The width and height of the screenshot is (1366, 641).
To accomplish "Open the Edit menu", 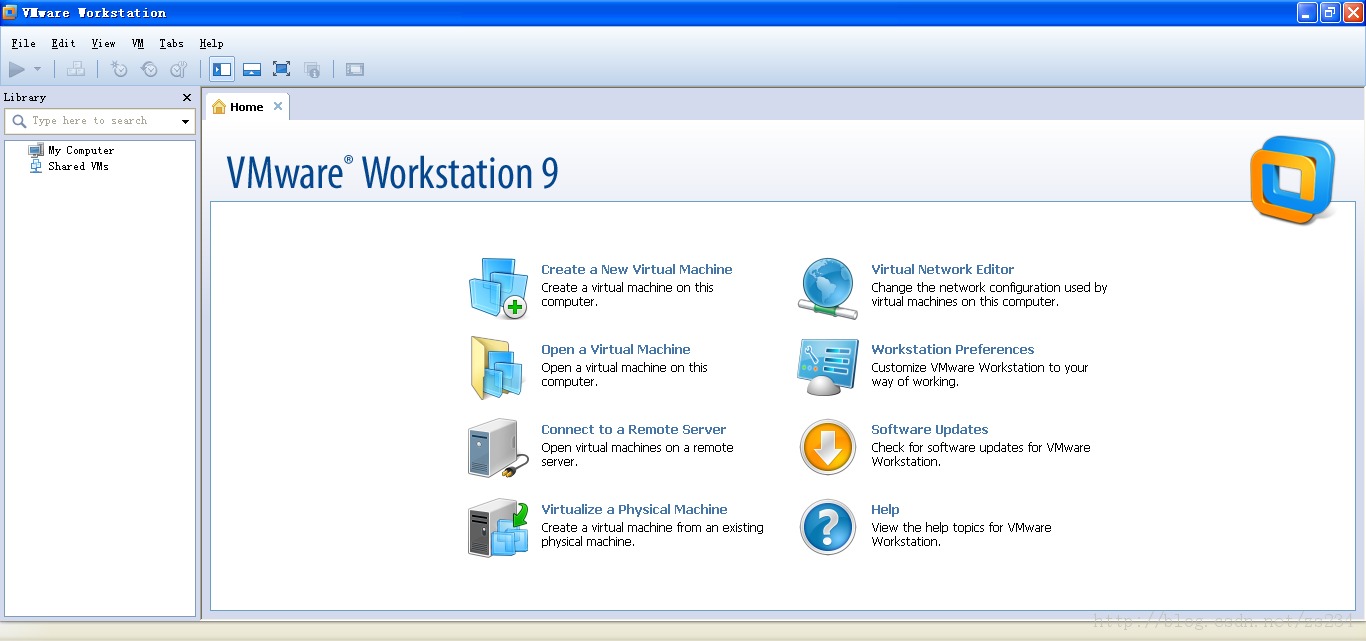I will (63, 44).
